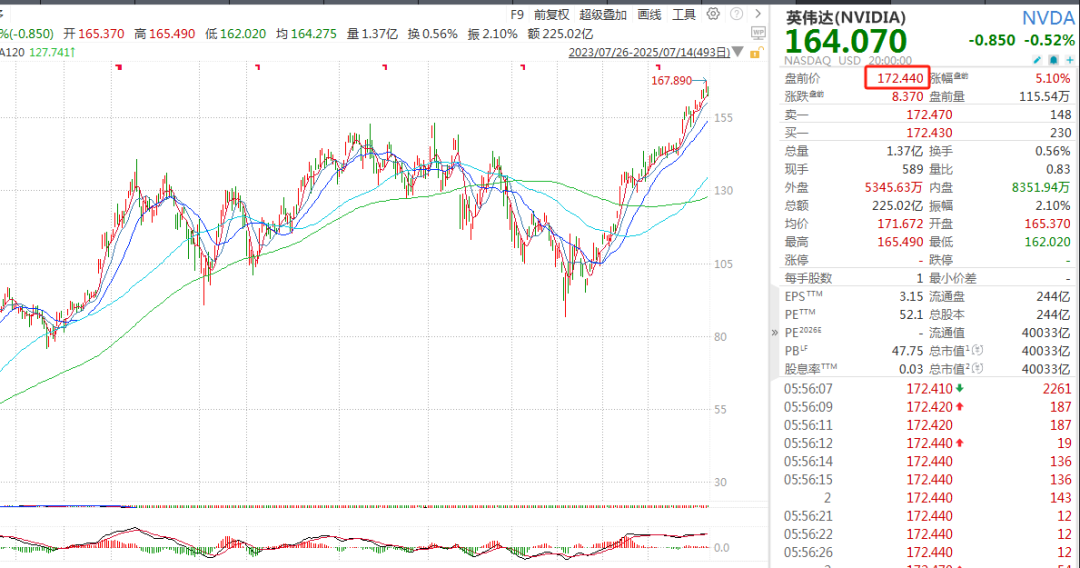This screenshot has height=568, width=1080.
Task: Add NVDA with the plus icon
Action: click(1069, 60)
